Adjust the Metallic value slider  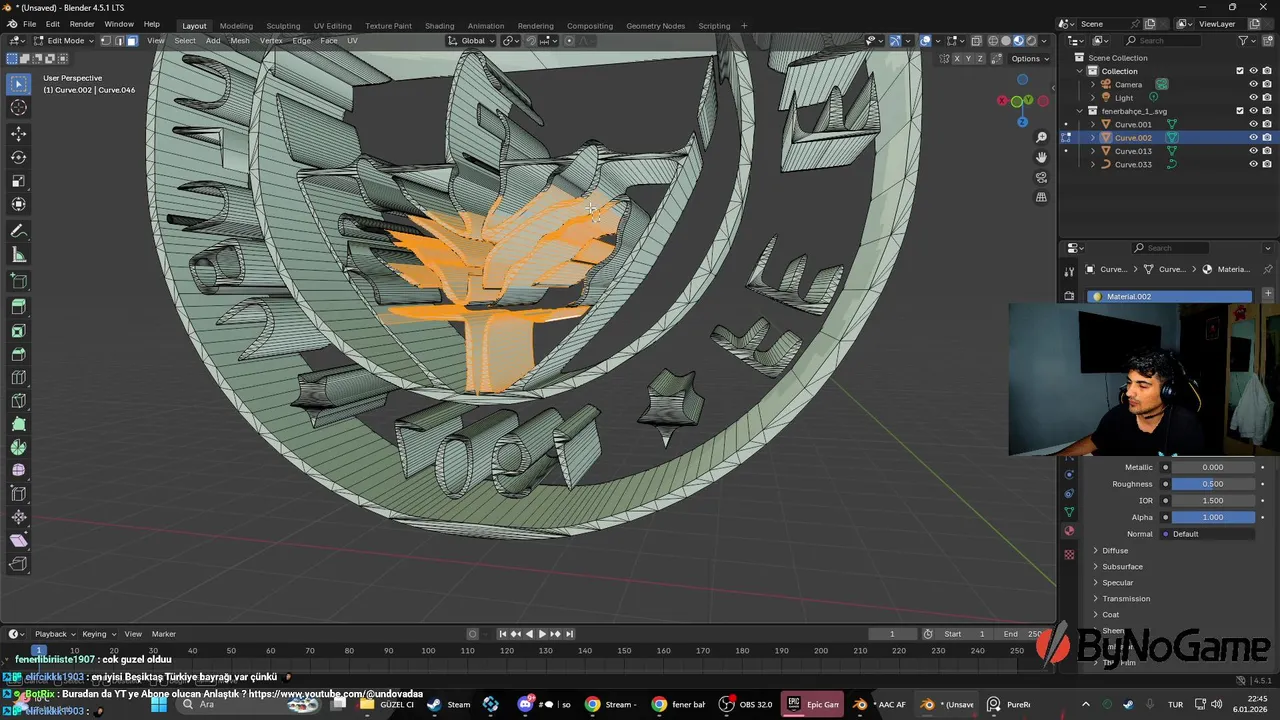coord(1213,467)
